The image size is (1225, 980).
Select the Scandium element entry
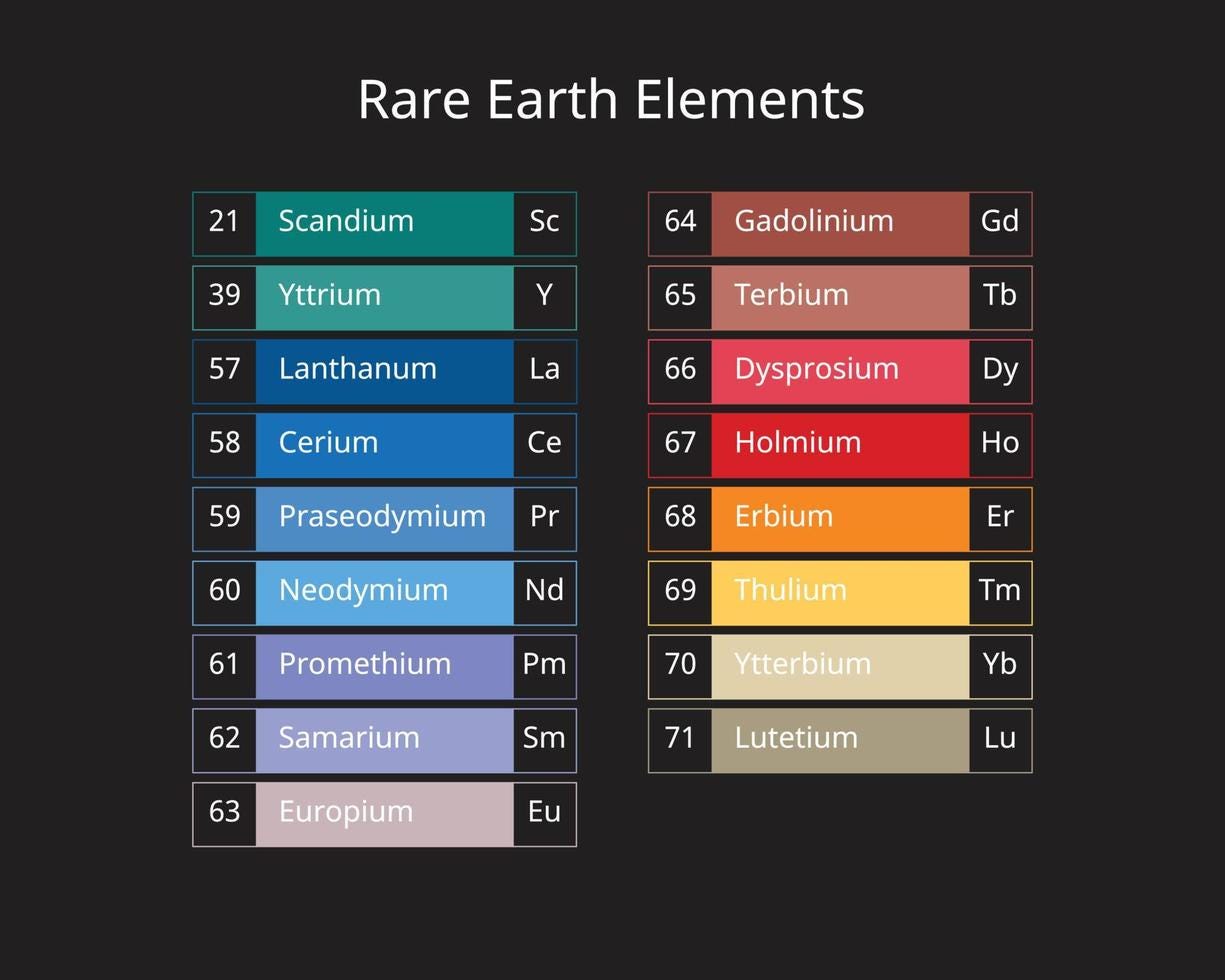[x=384, y=223]
